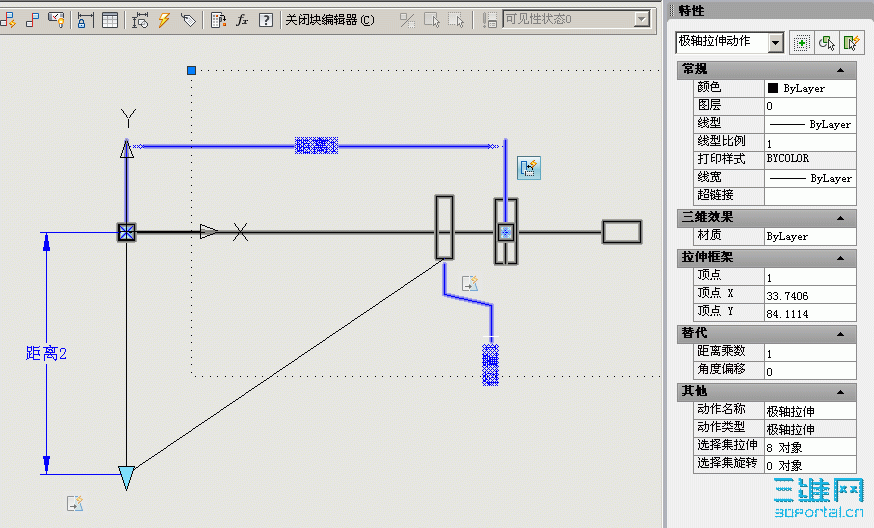
Task: Toggle the visibility mode icon
Action: (x=407, y=20)
